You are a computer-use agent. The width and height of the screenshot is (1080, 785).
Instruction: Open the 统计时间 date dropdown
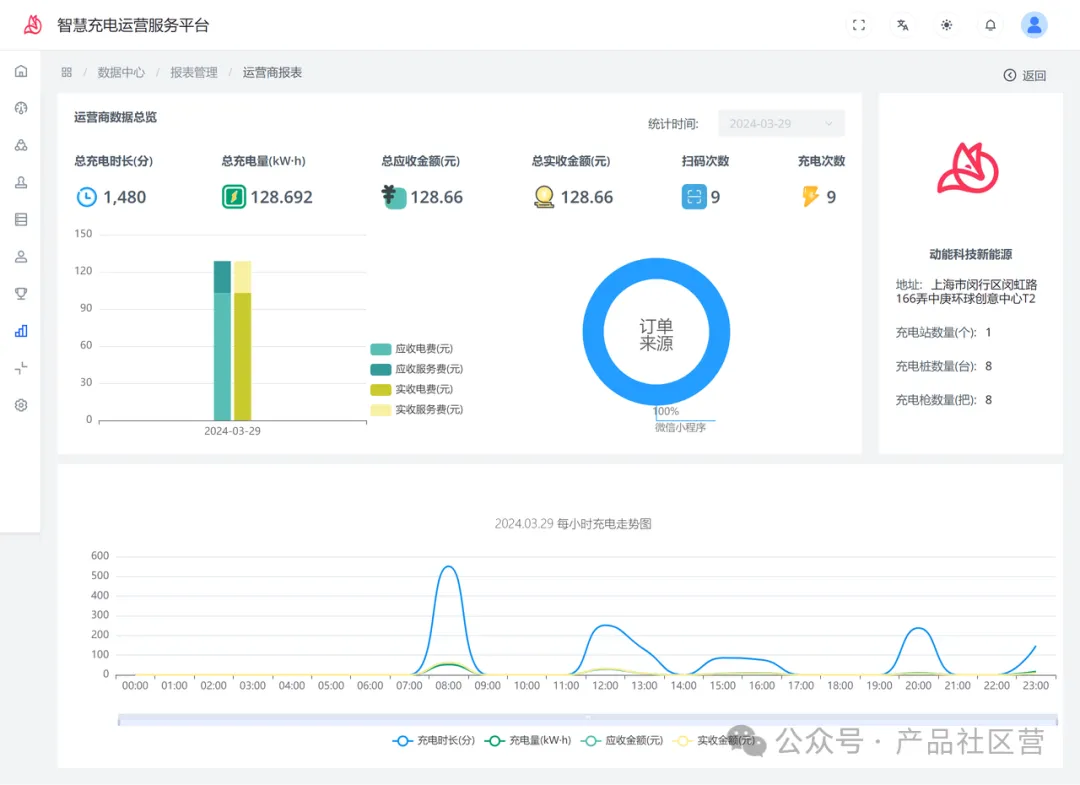coord(781,124)
